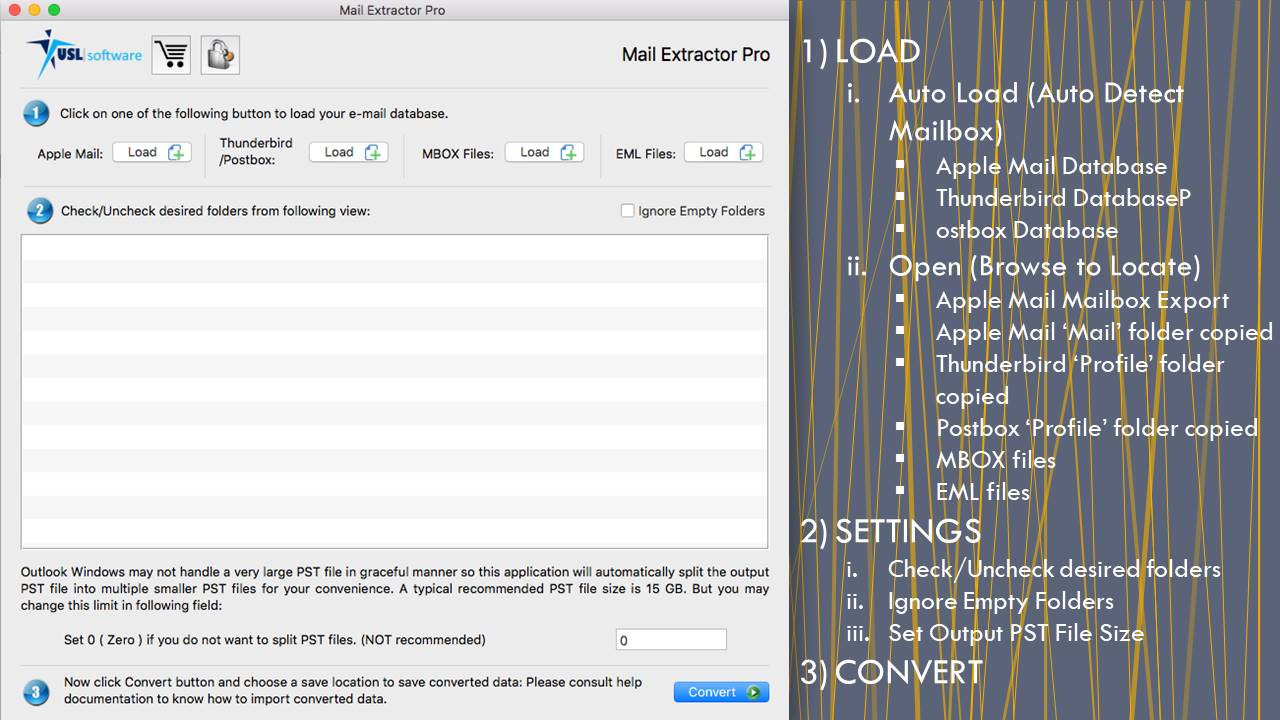
Task: Load a Thunderbird/Postbox database
Action: pyautogui.click(x=348, y=151)
